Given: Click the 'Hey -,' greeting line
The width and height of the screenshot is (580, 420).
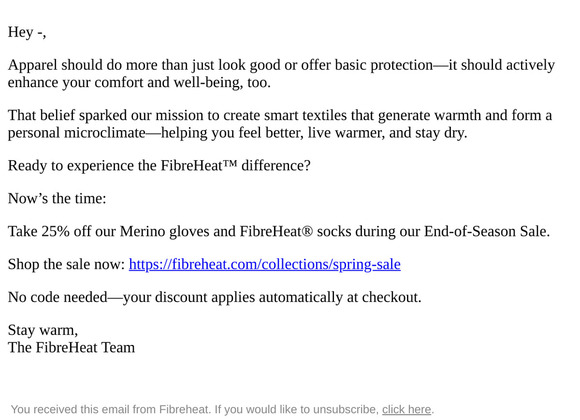Looking at the screenshot, I should click(x=27, y=32).
